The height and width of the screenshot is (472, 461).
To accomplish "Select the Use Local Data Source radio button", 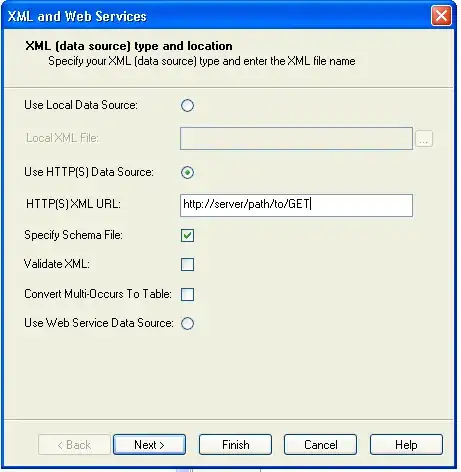I will 187,105.
